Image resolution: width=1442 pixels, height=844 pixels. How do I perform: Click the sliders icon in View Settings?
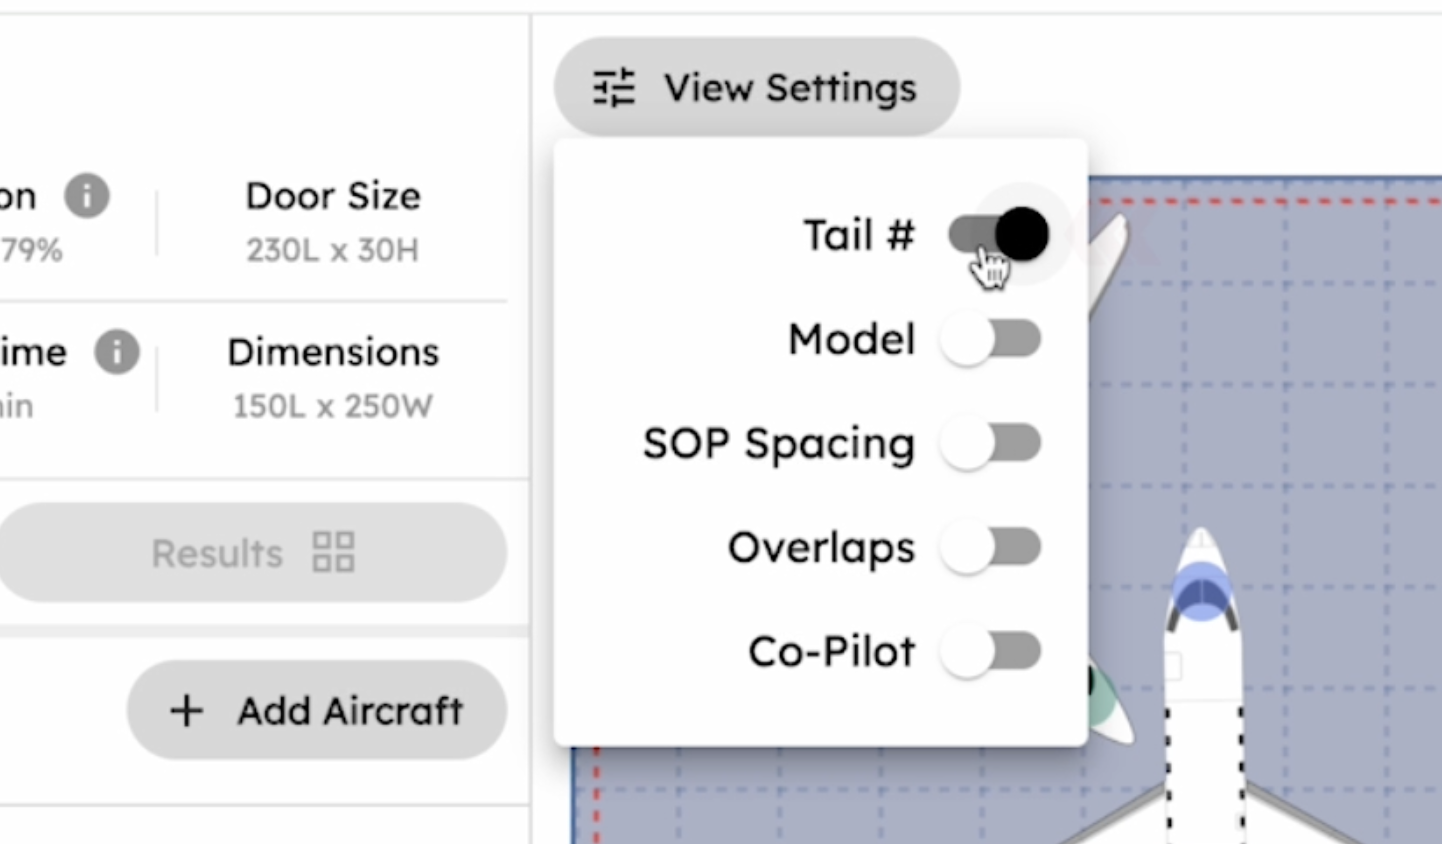(614, 88)
